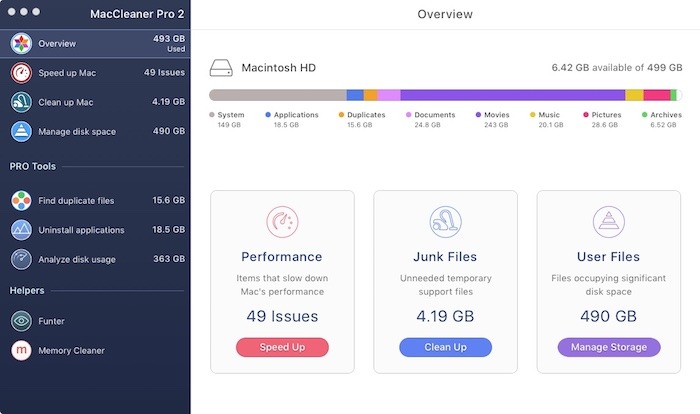Launch the Memory Cleaner helper
Image resolution: width=700 pixels, height=414 pixels.
(95, 351)
